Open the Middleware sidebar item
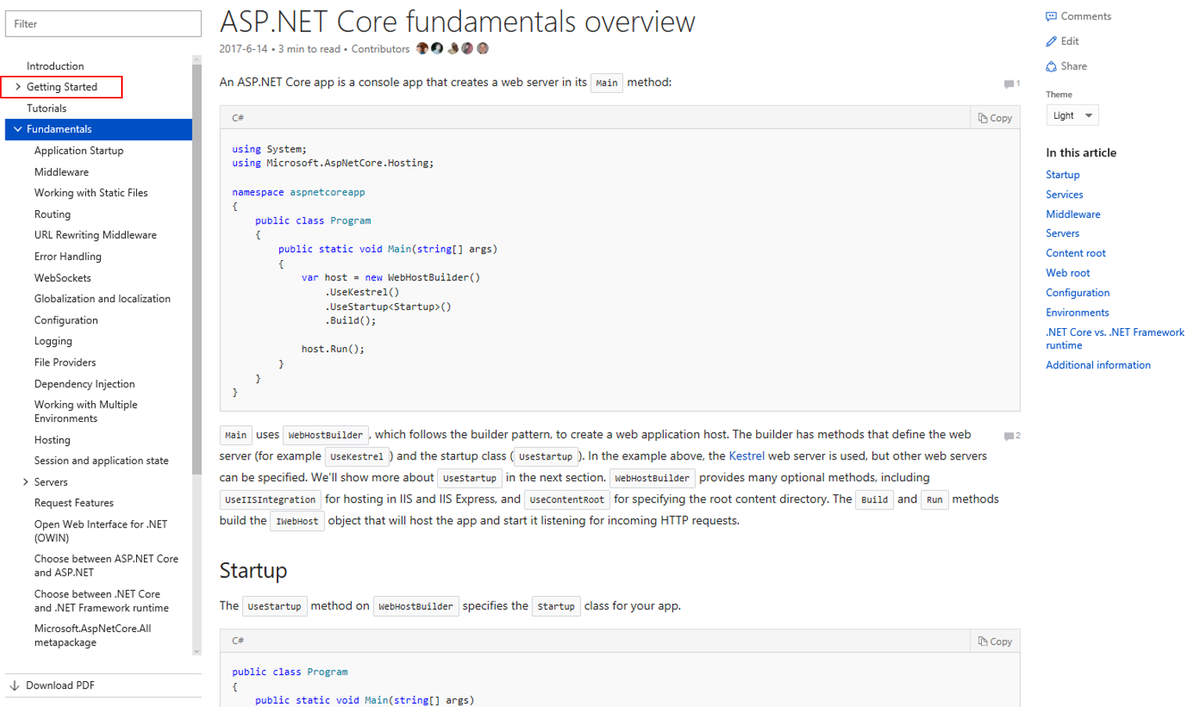 [61, 172]
